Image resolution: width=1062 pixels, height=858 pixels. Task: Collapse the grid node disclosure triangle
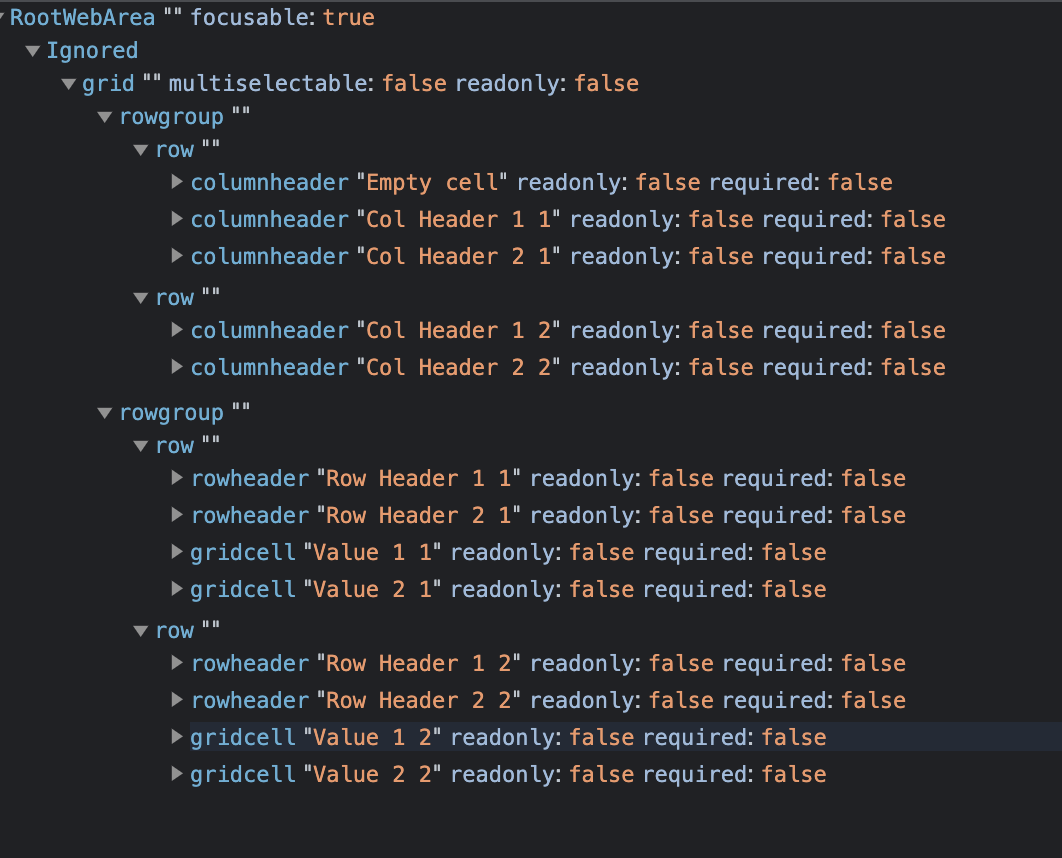pos(69,83)
